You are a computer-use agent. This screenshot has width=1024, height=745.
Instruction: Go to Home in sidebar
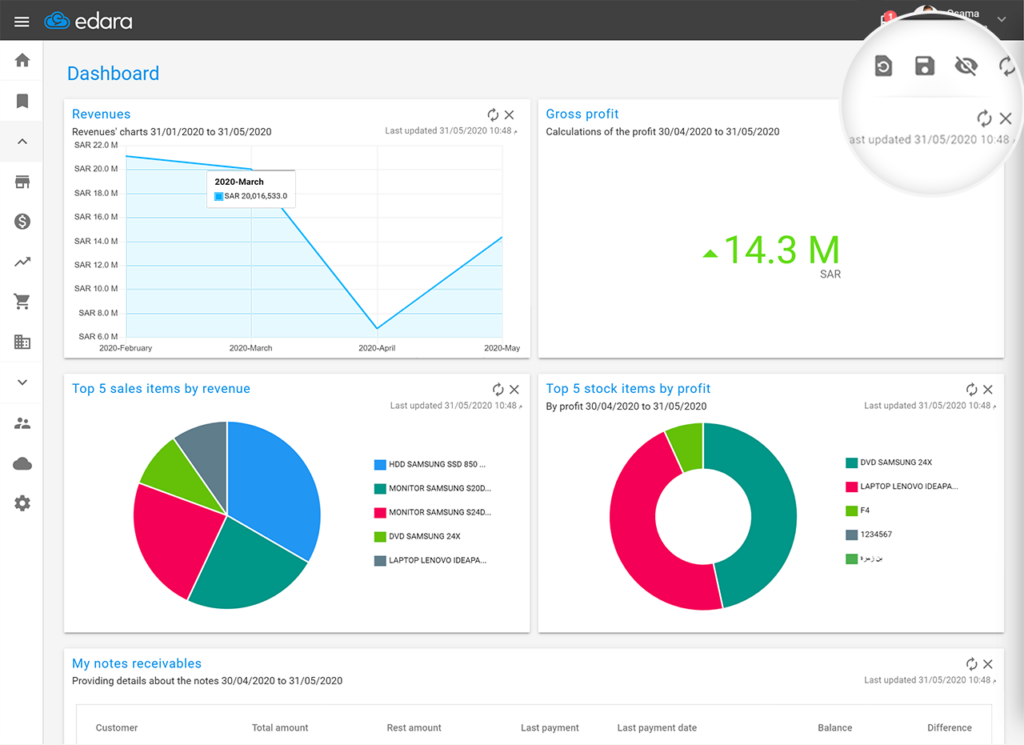pyautogui.click(x=22, y=61)
